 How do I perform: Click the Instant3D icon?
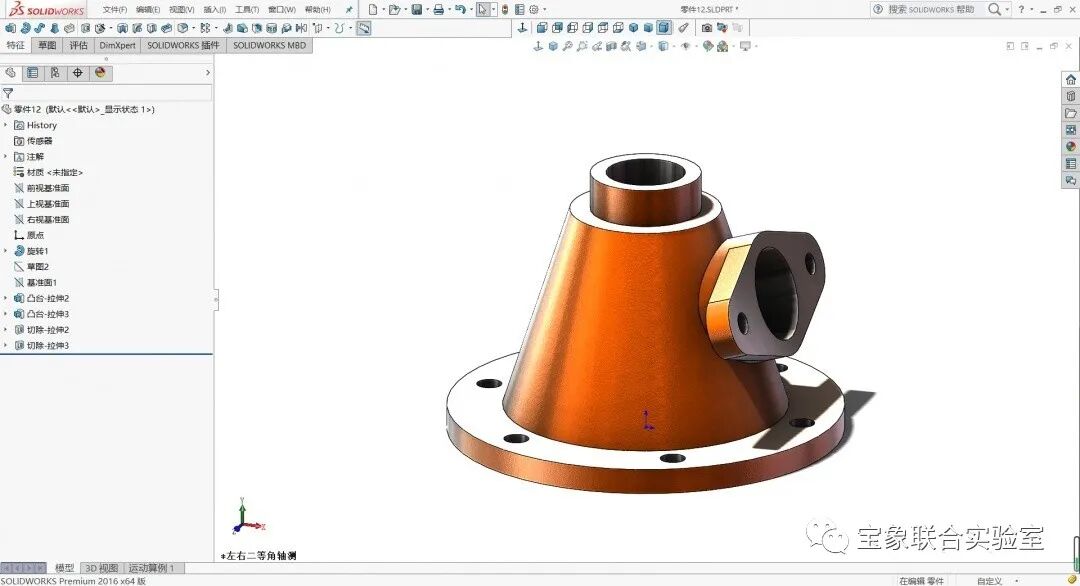pos(364,28)
